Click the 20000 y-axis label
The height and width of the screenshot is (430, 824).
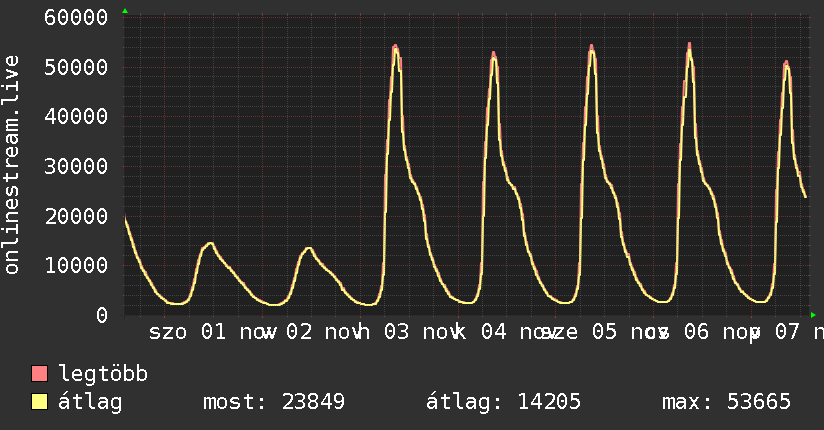[x=76, y=216]
